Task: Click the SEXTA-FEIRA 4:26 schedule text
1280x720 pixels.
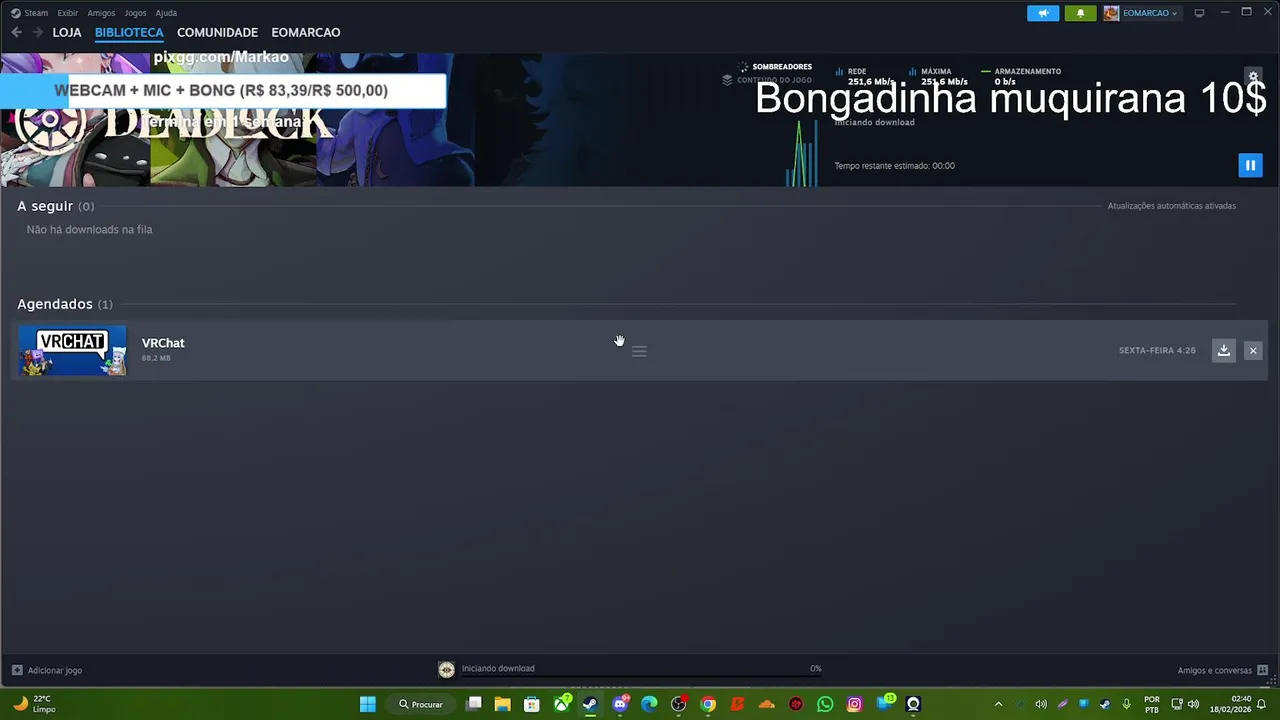Action: point(1157,351)
